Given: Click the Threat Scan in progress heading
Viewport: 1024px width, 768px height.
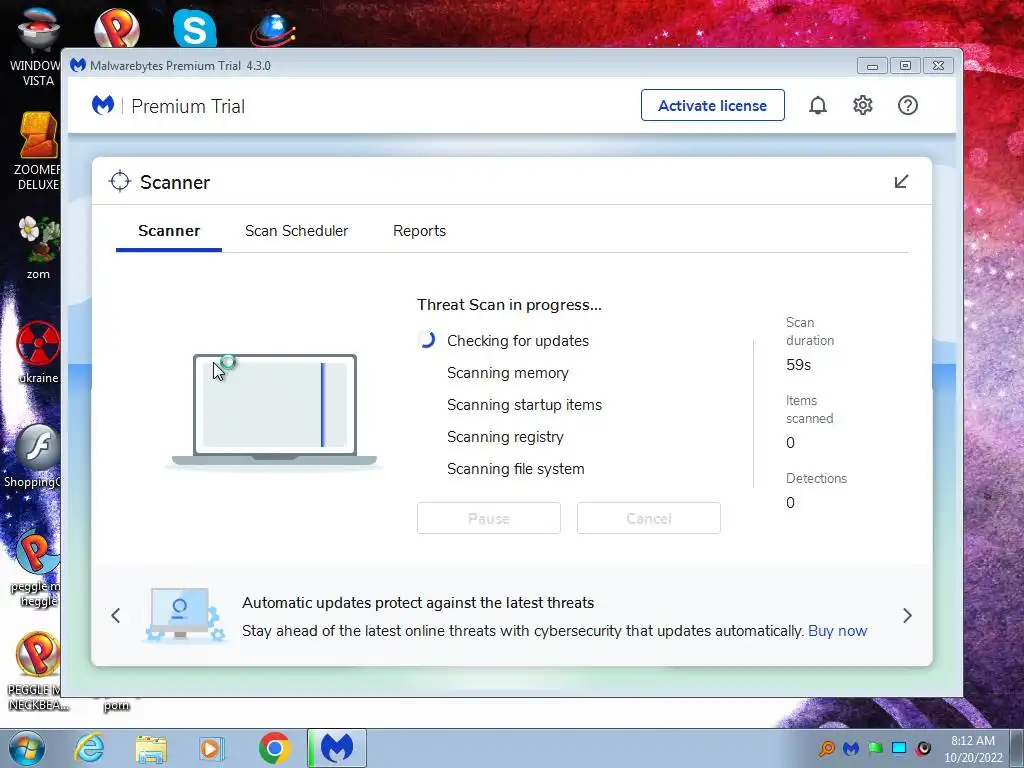Looking at the screenshot, I should coord(509,305).
